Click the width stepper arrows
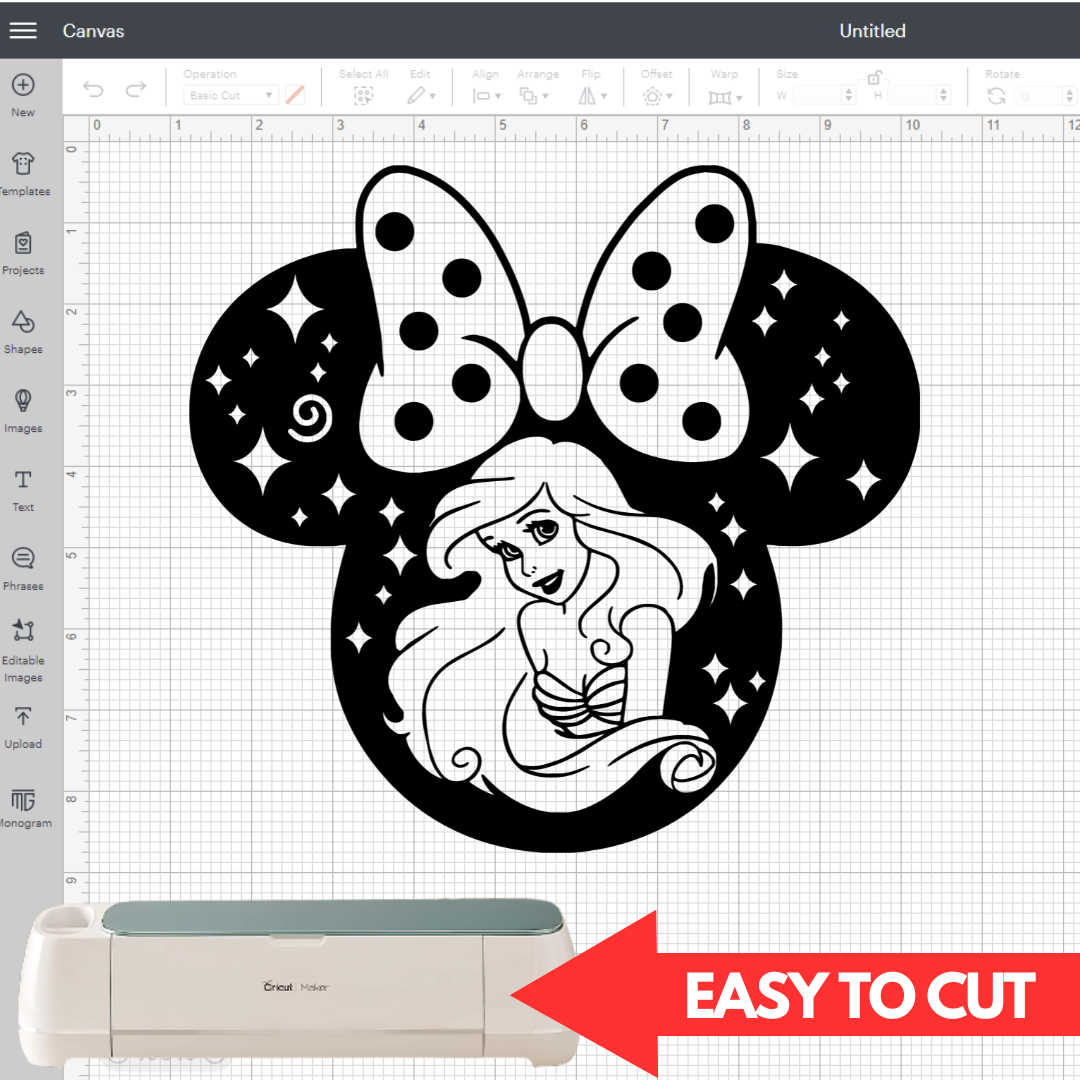Image resolution: width=1080 pixels, height=1080 pixels. coord(849,95)
